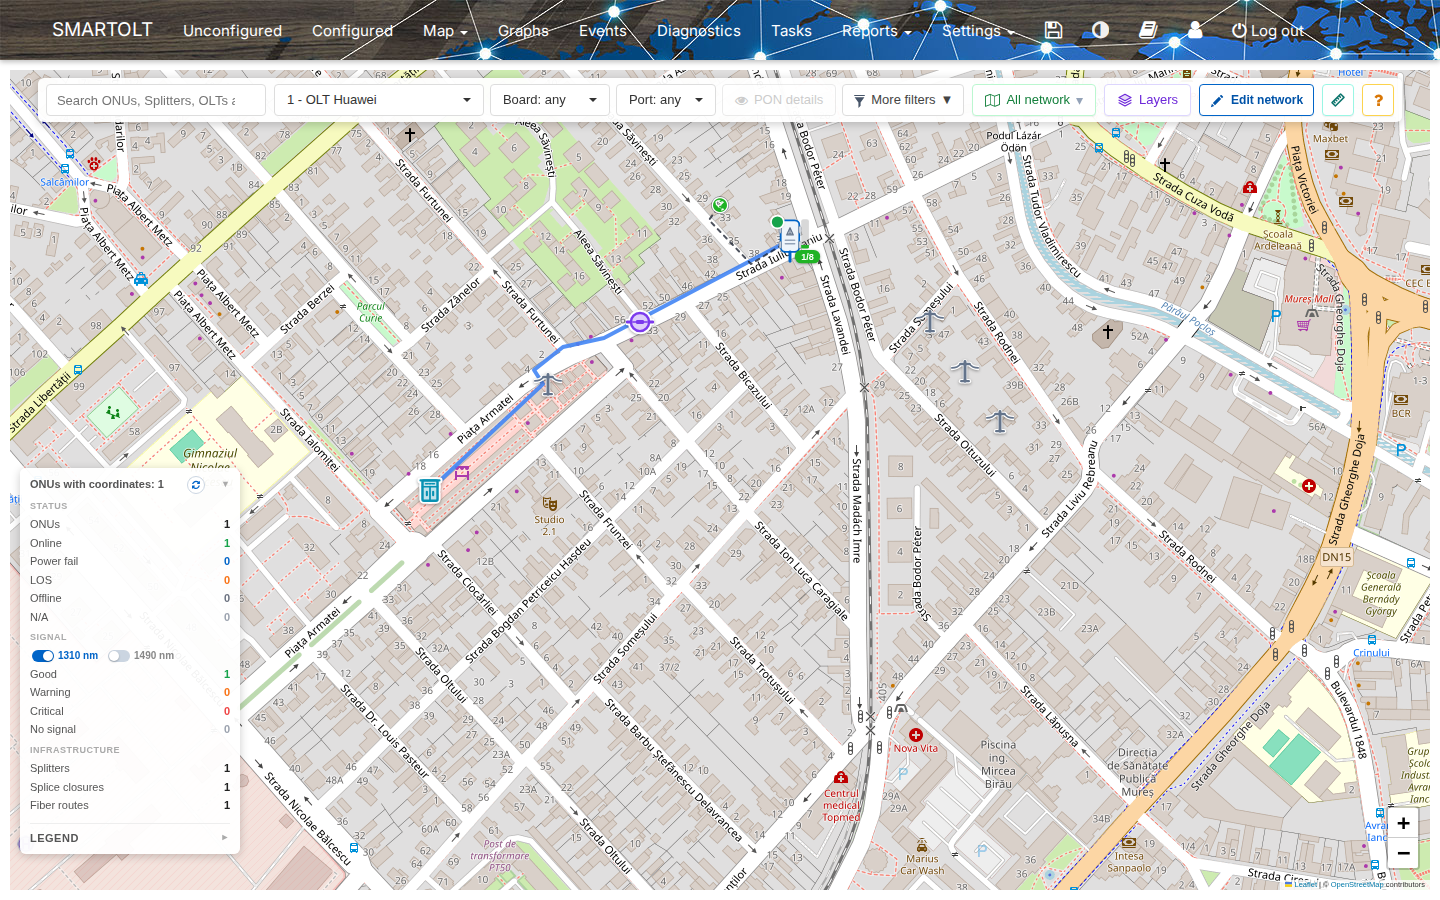
Task: Expand the LEGEND section
Action: coord(130,838)
